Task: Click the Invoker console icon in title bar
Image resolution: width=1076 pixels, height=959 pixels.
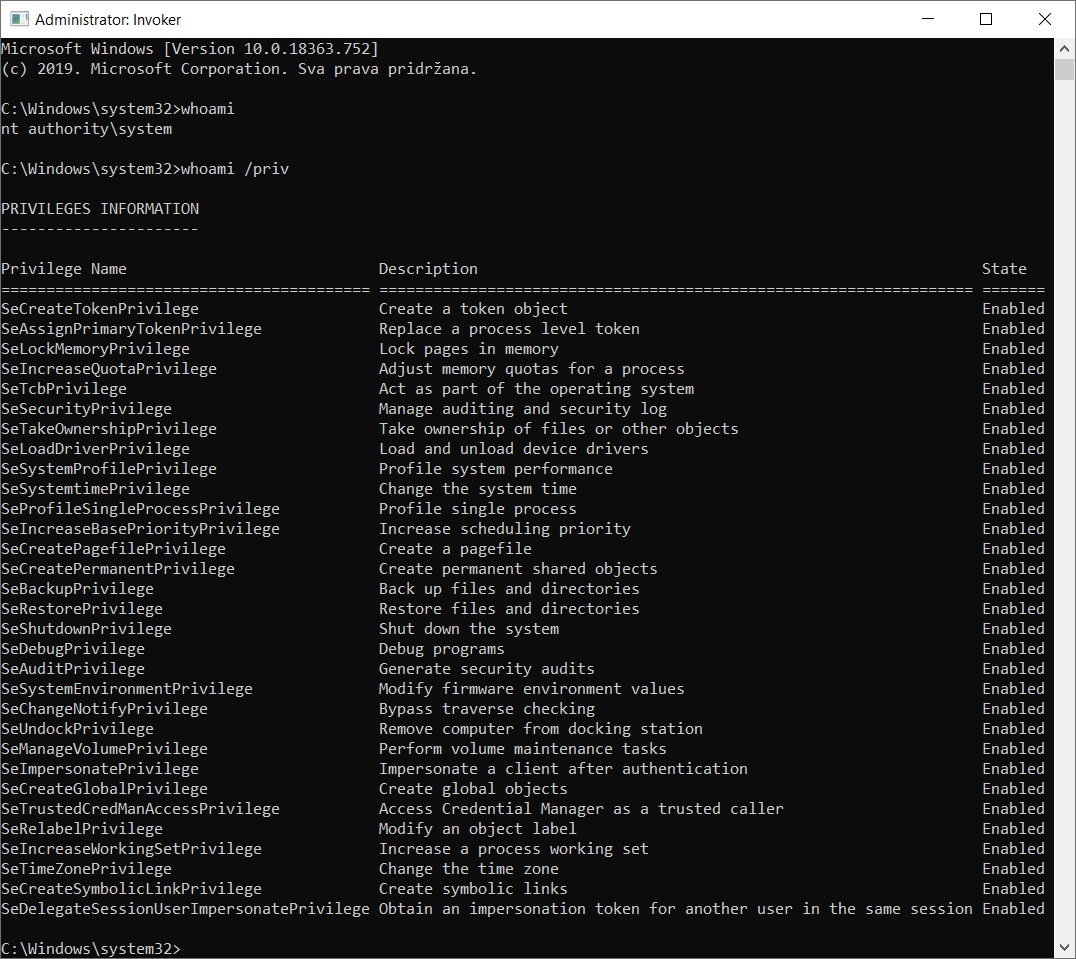Action: [x=19, y=19]
